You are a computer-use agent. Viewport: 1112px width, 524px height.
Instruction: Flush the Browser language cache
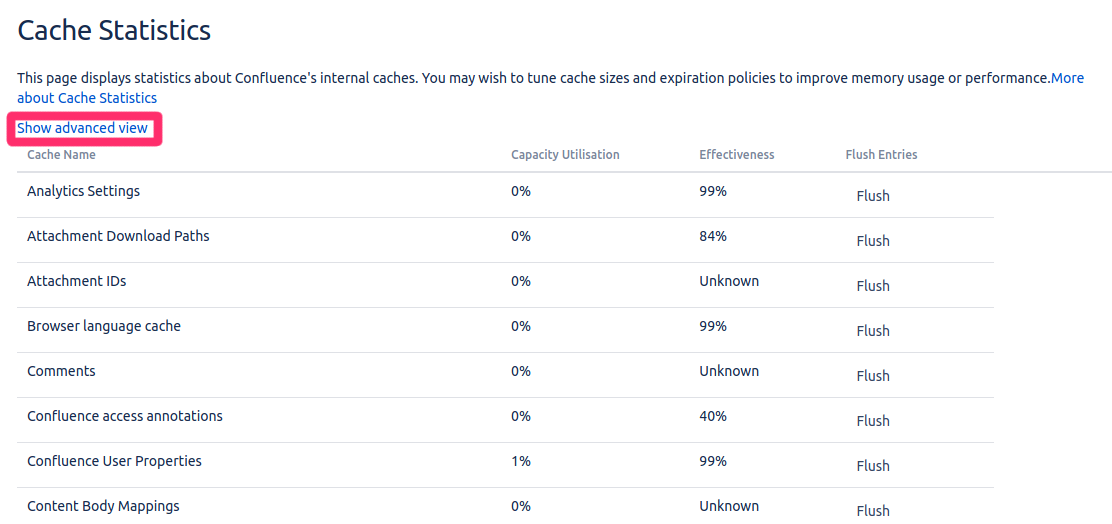872,331
